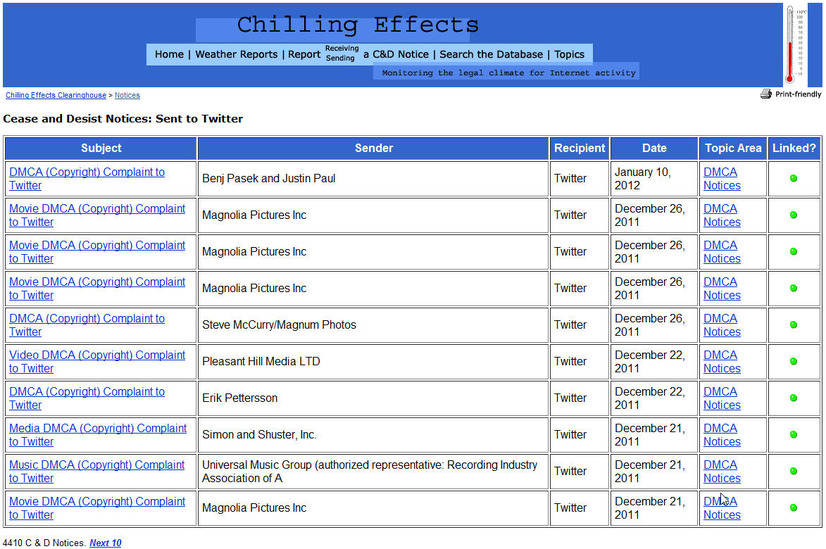
Task: Click the Recipient column header
Action: (579, 148)
